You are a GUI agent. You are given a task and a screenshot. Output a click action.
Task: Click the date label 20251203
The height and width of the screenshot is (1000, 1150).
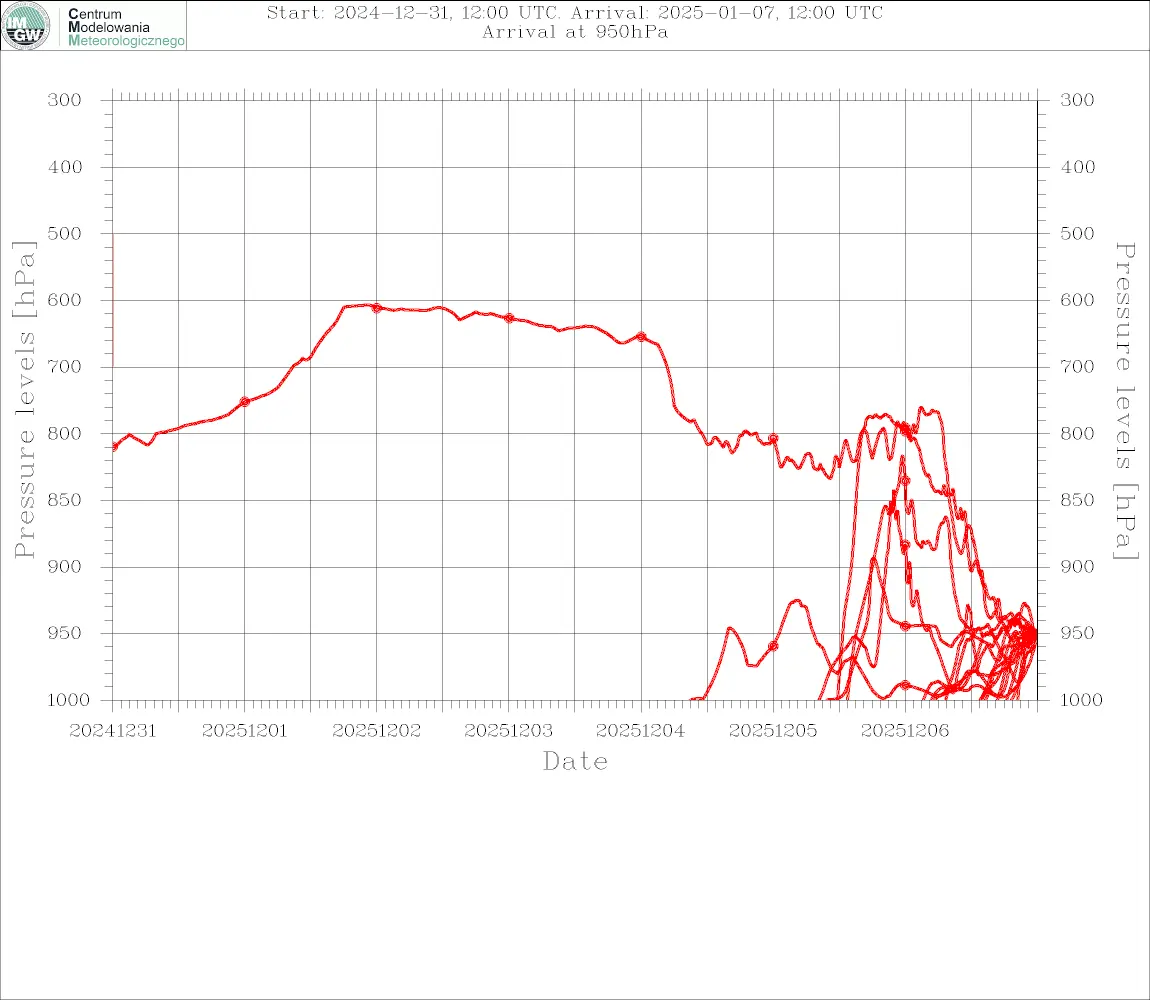509,731
